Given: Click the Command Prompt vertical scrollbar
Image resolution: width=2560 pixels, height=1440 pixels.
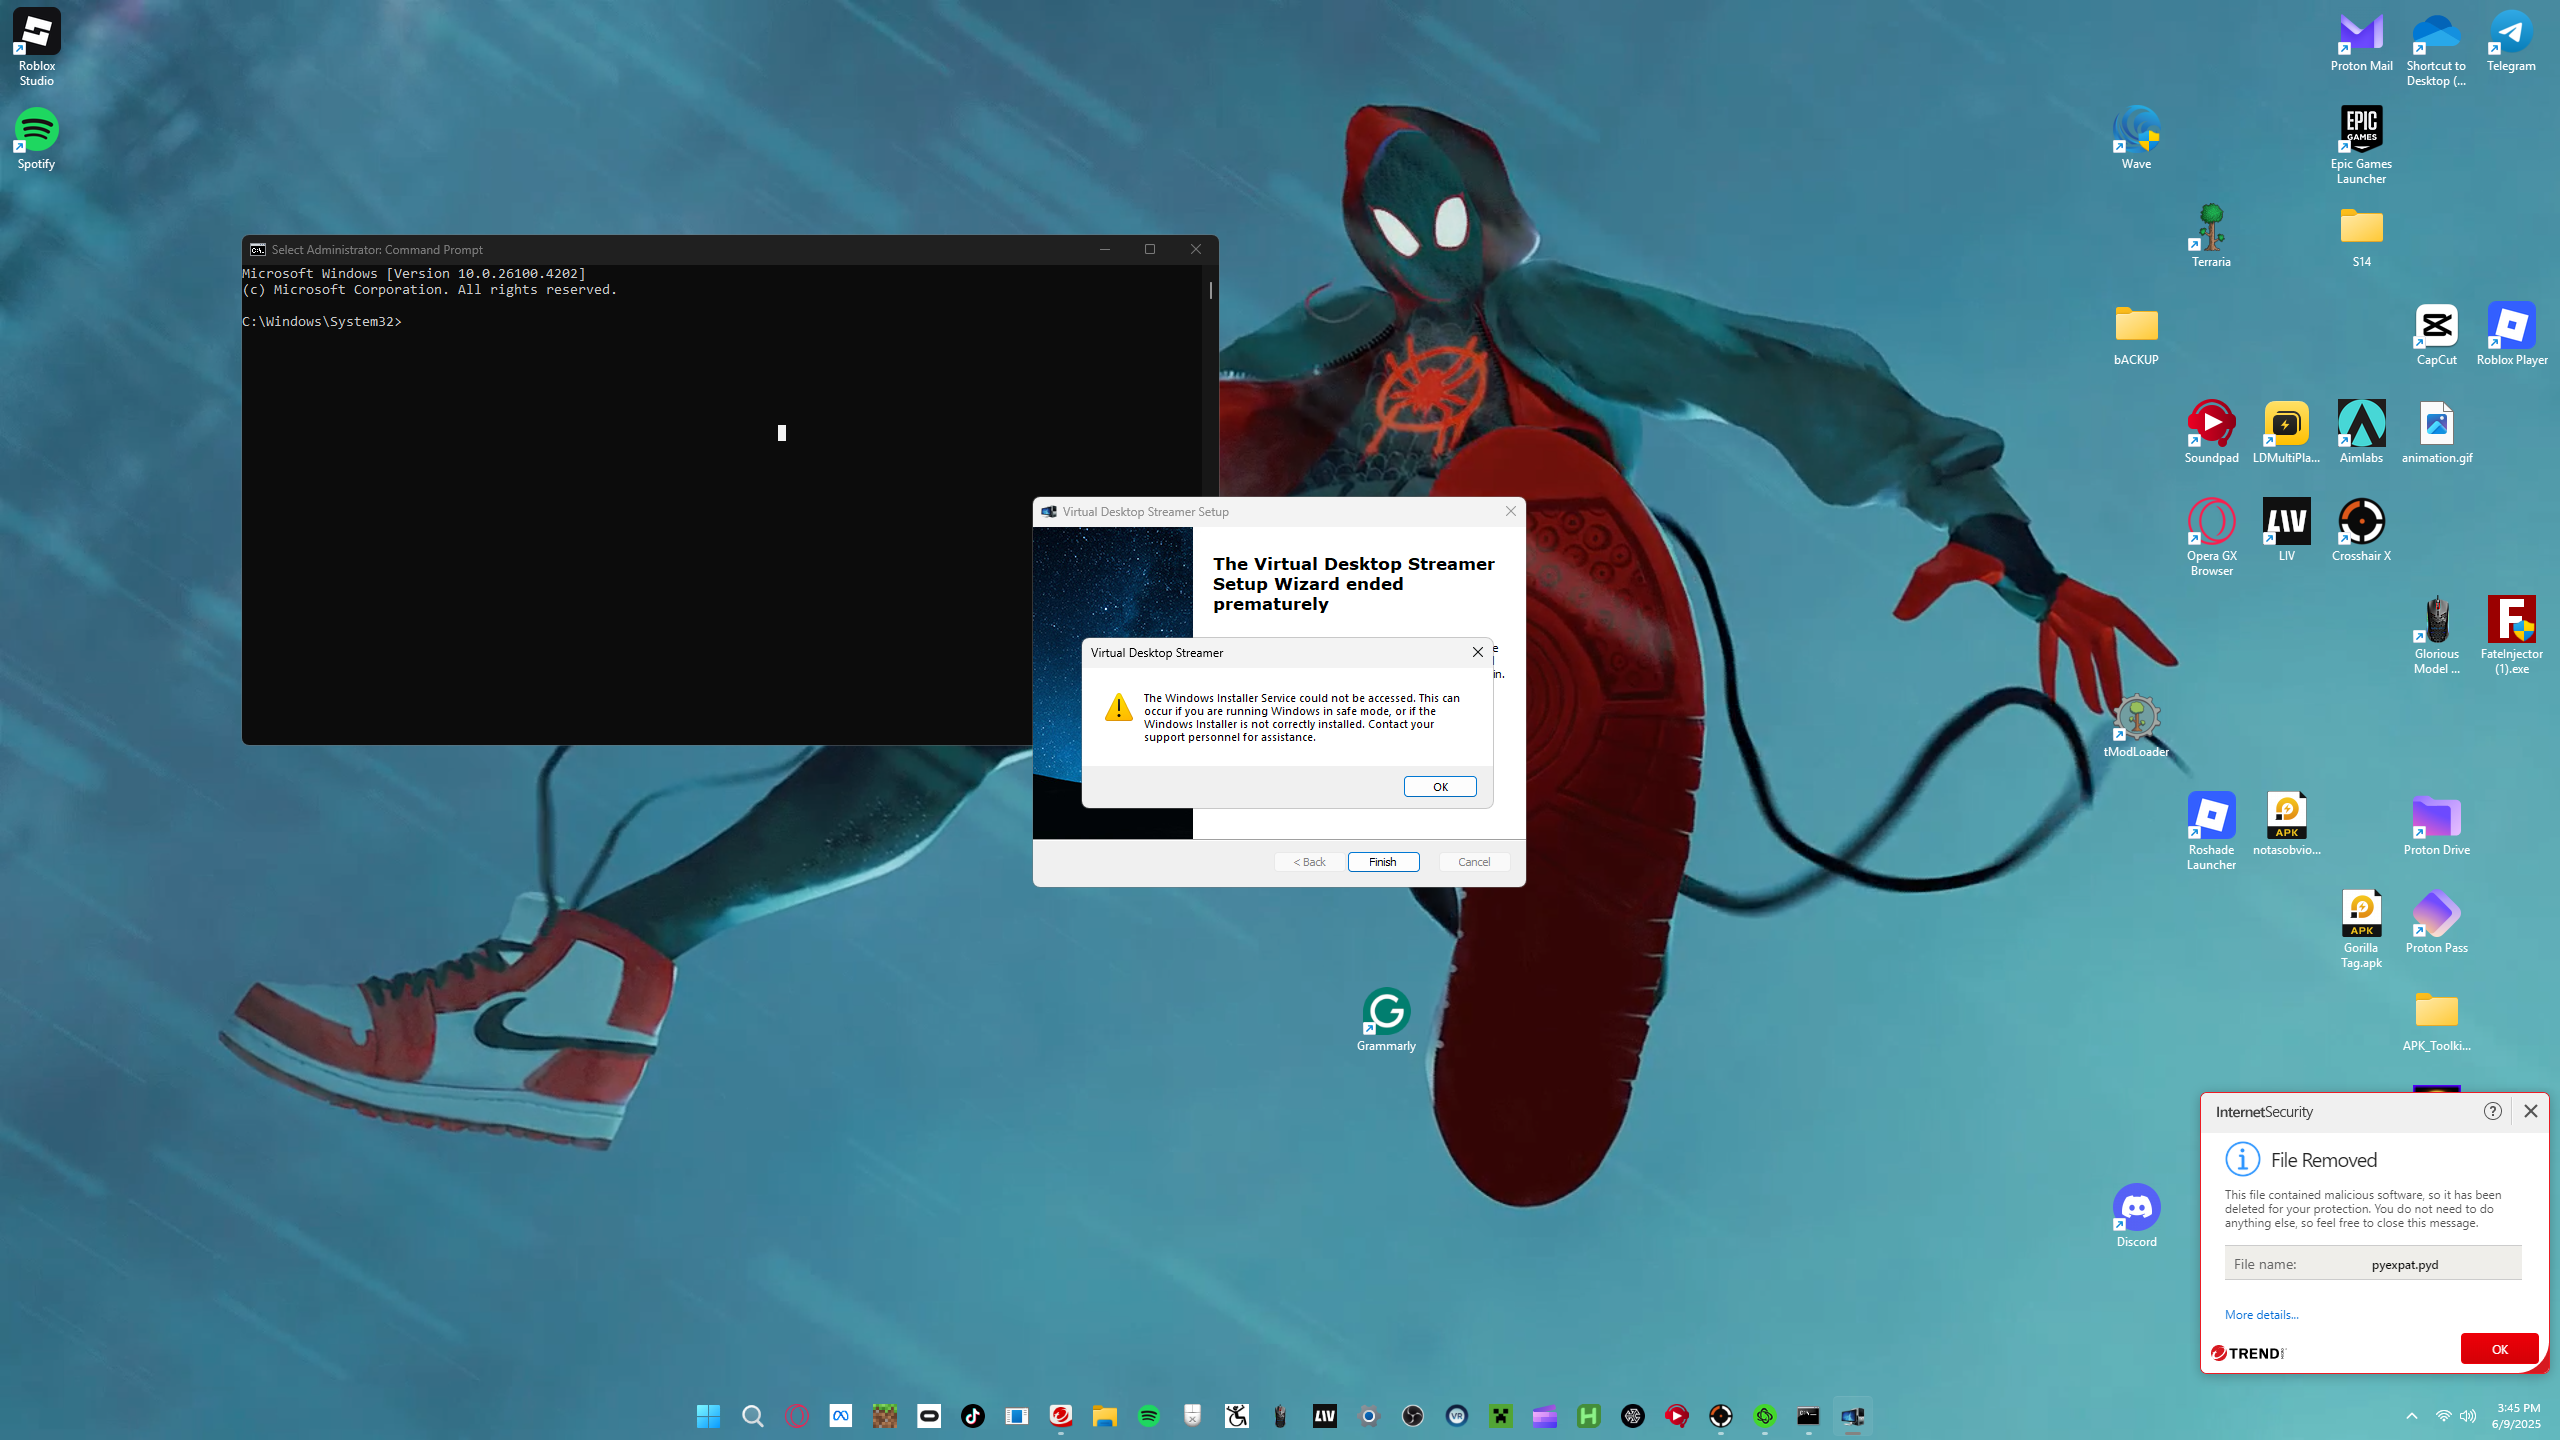Looking at the screenshot, I should point(1210,290).
